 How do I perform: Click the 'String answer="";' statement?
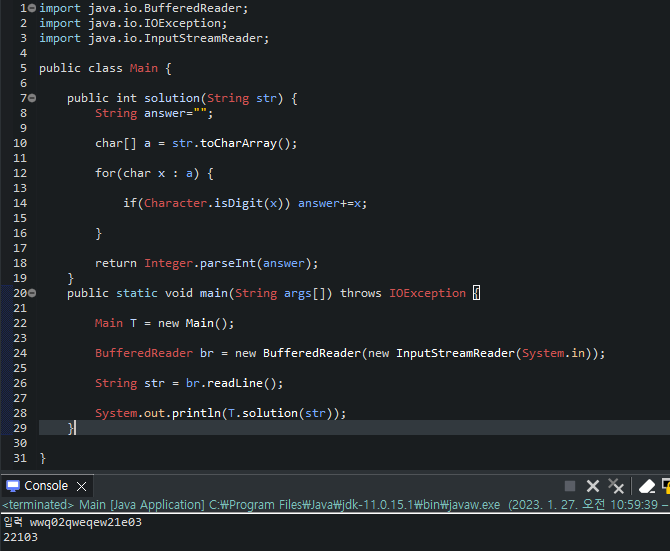[154, 113]
